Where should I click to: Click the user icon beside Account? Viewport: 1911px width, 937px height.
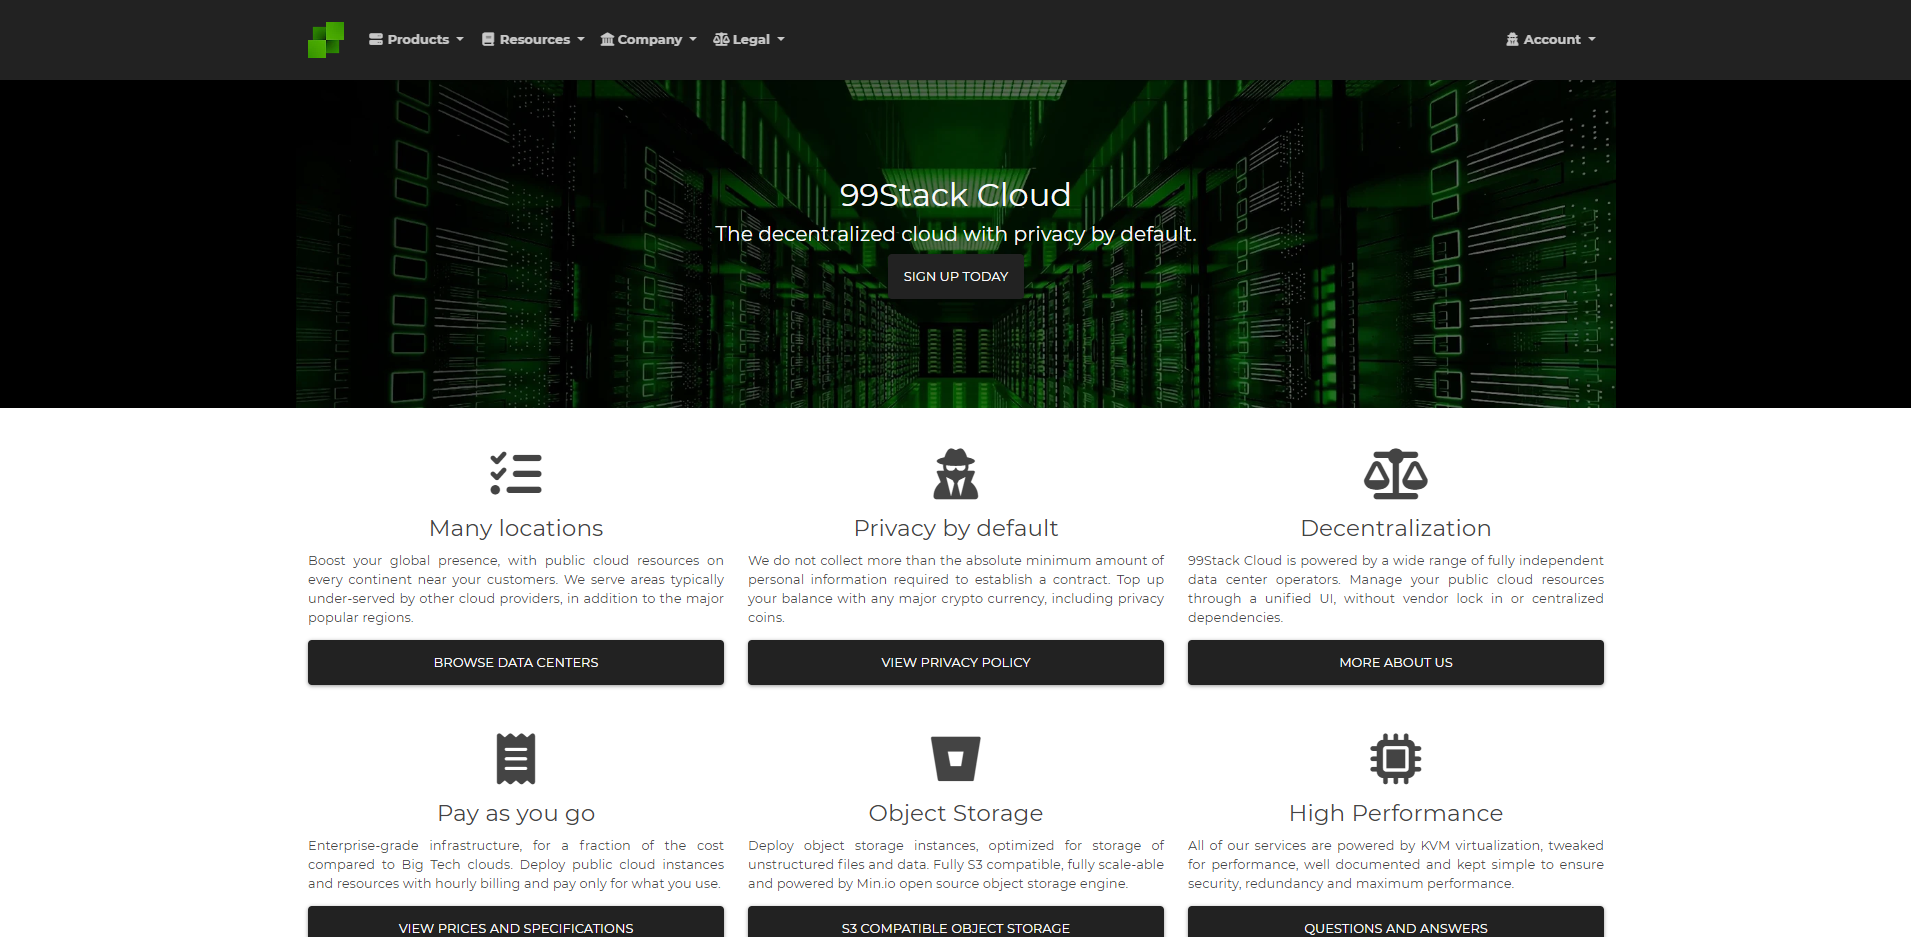tap(1512, 40)
